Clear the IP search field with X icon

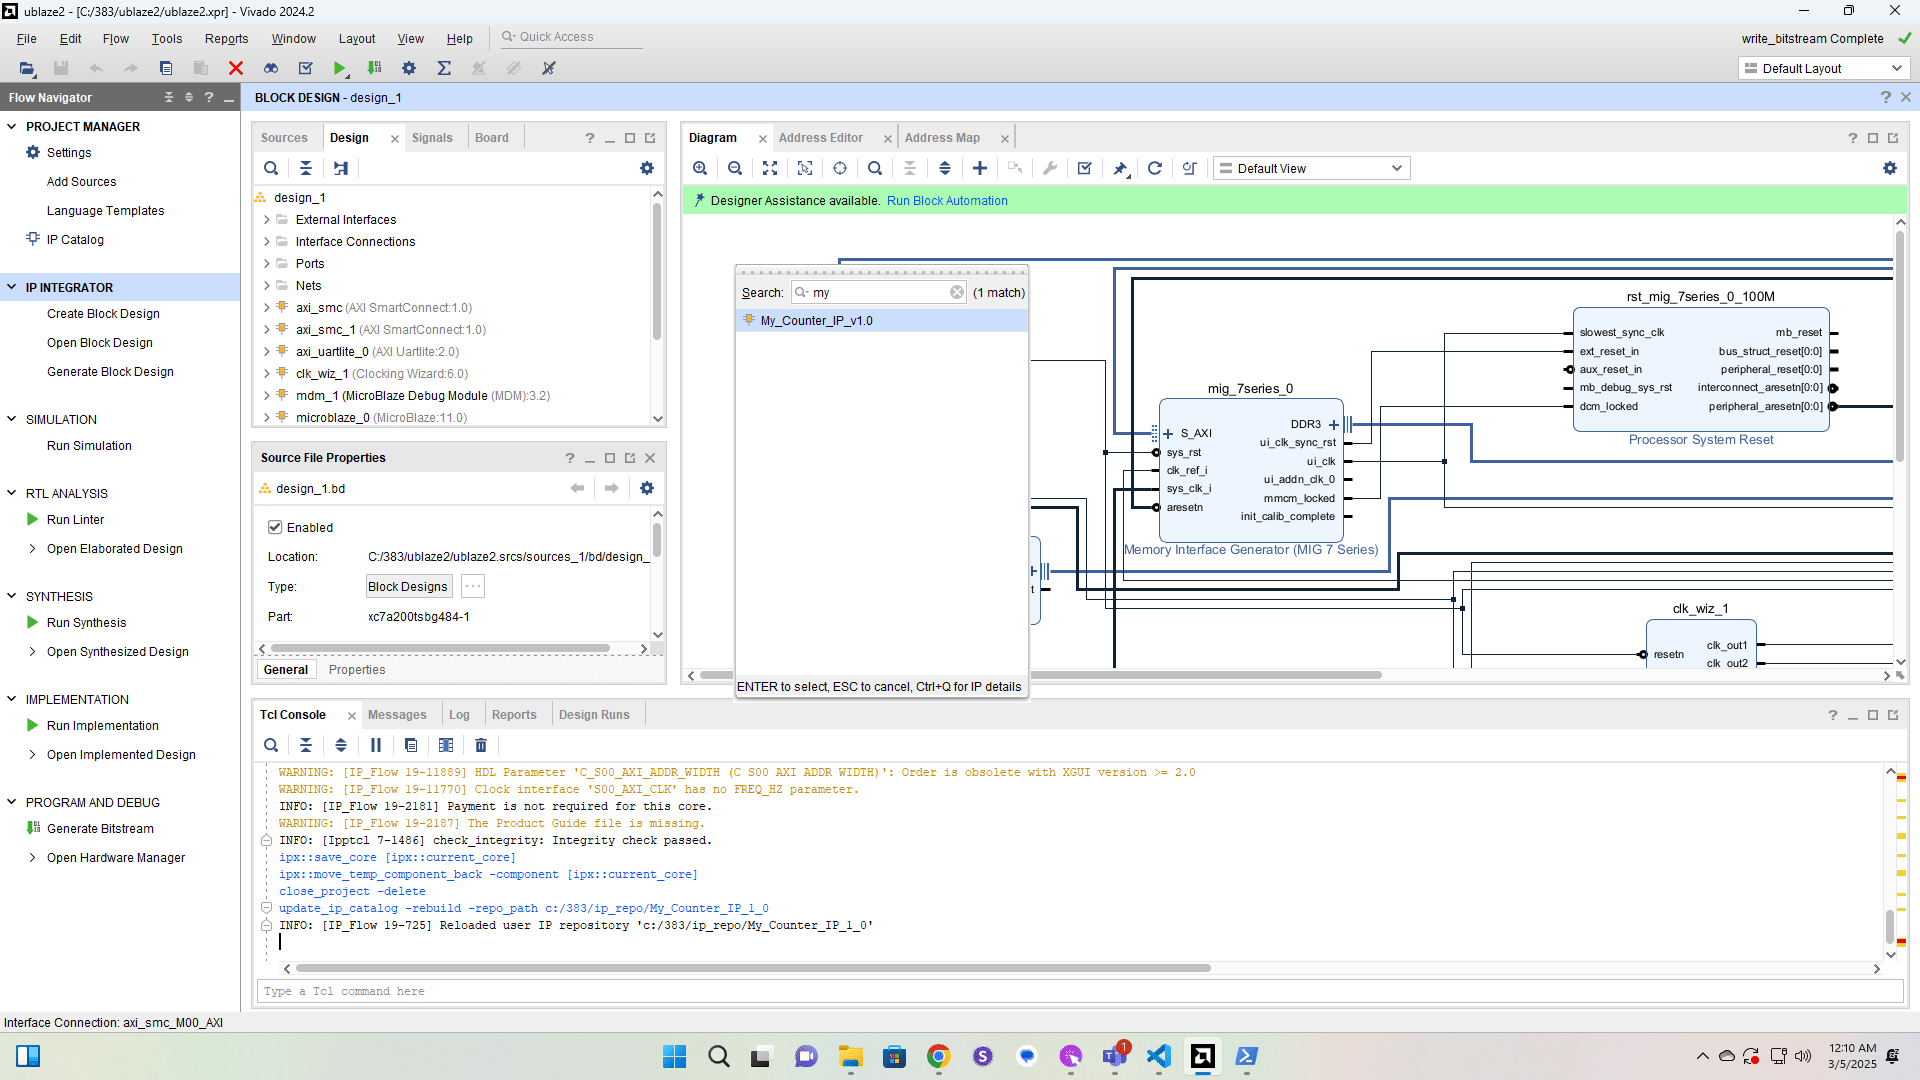pos(957,292)
